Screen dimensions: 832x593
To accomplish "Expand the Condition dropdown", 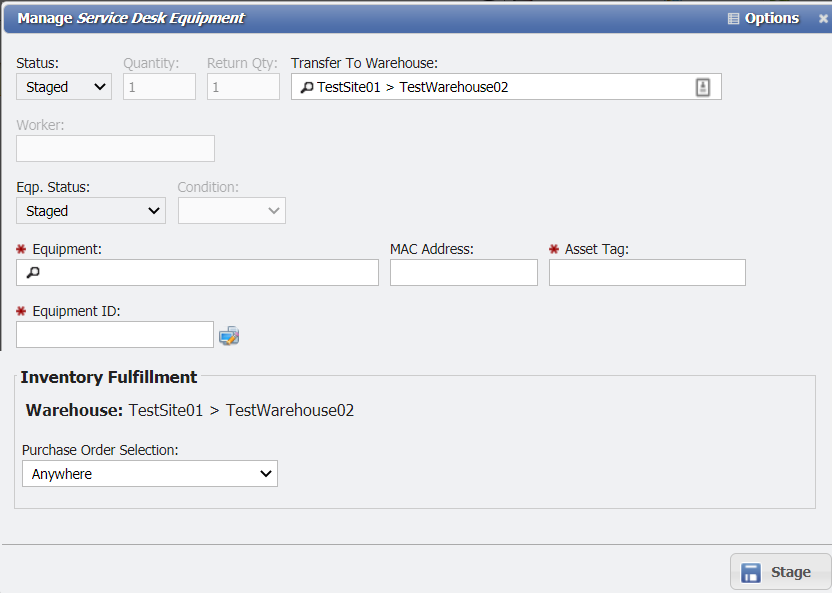I will (231, 210).
